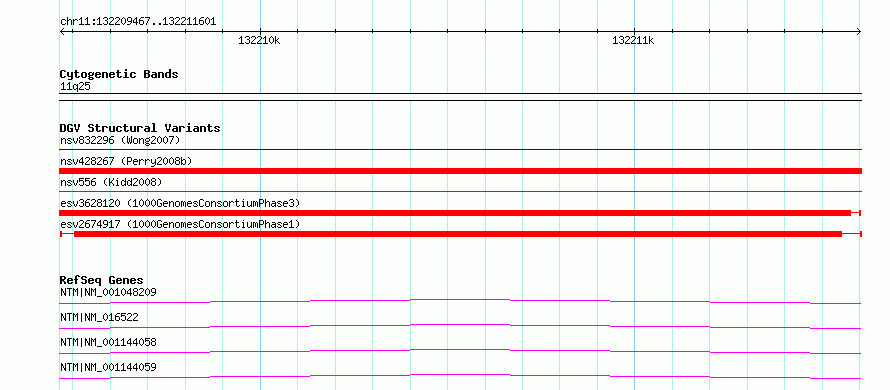Open variant nsv428267 (Perry2008b) label

coord(126,161)
